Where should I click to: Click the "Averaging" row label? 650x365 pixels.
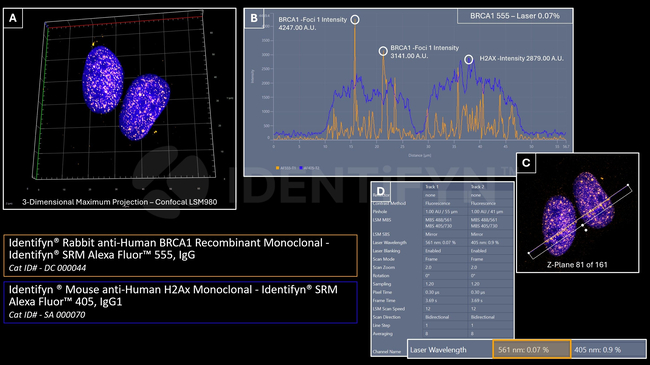(382, 334)
